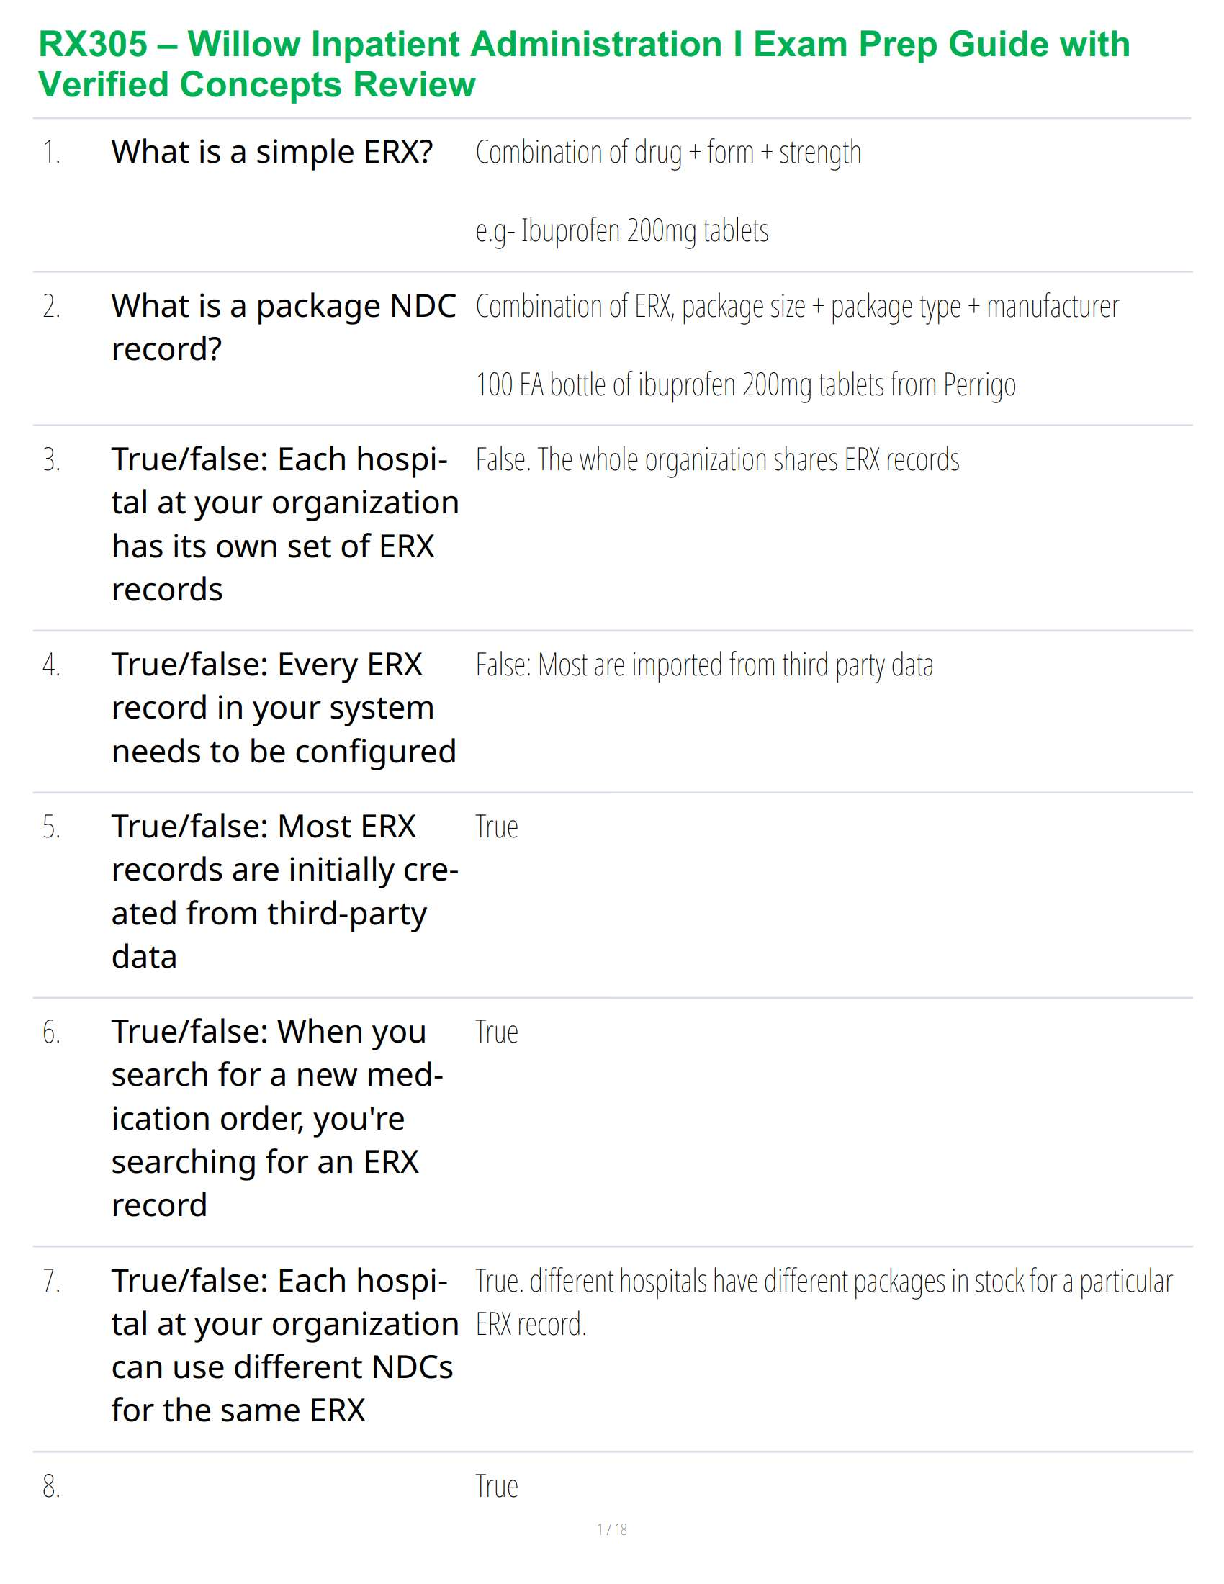Select the "True" answer for question 8
This screenshot has height=1584, width=1224.
[497, 1487]
